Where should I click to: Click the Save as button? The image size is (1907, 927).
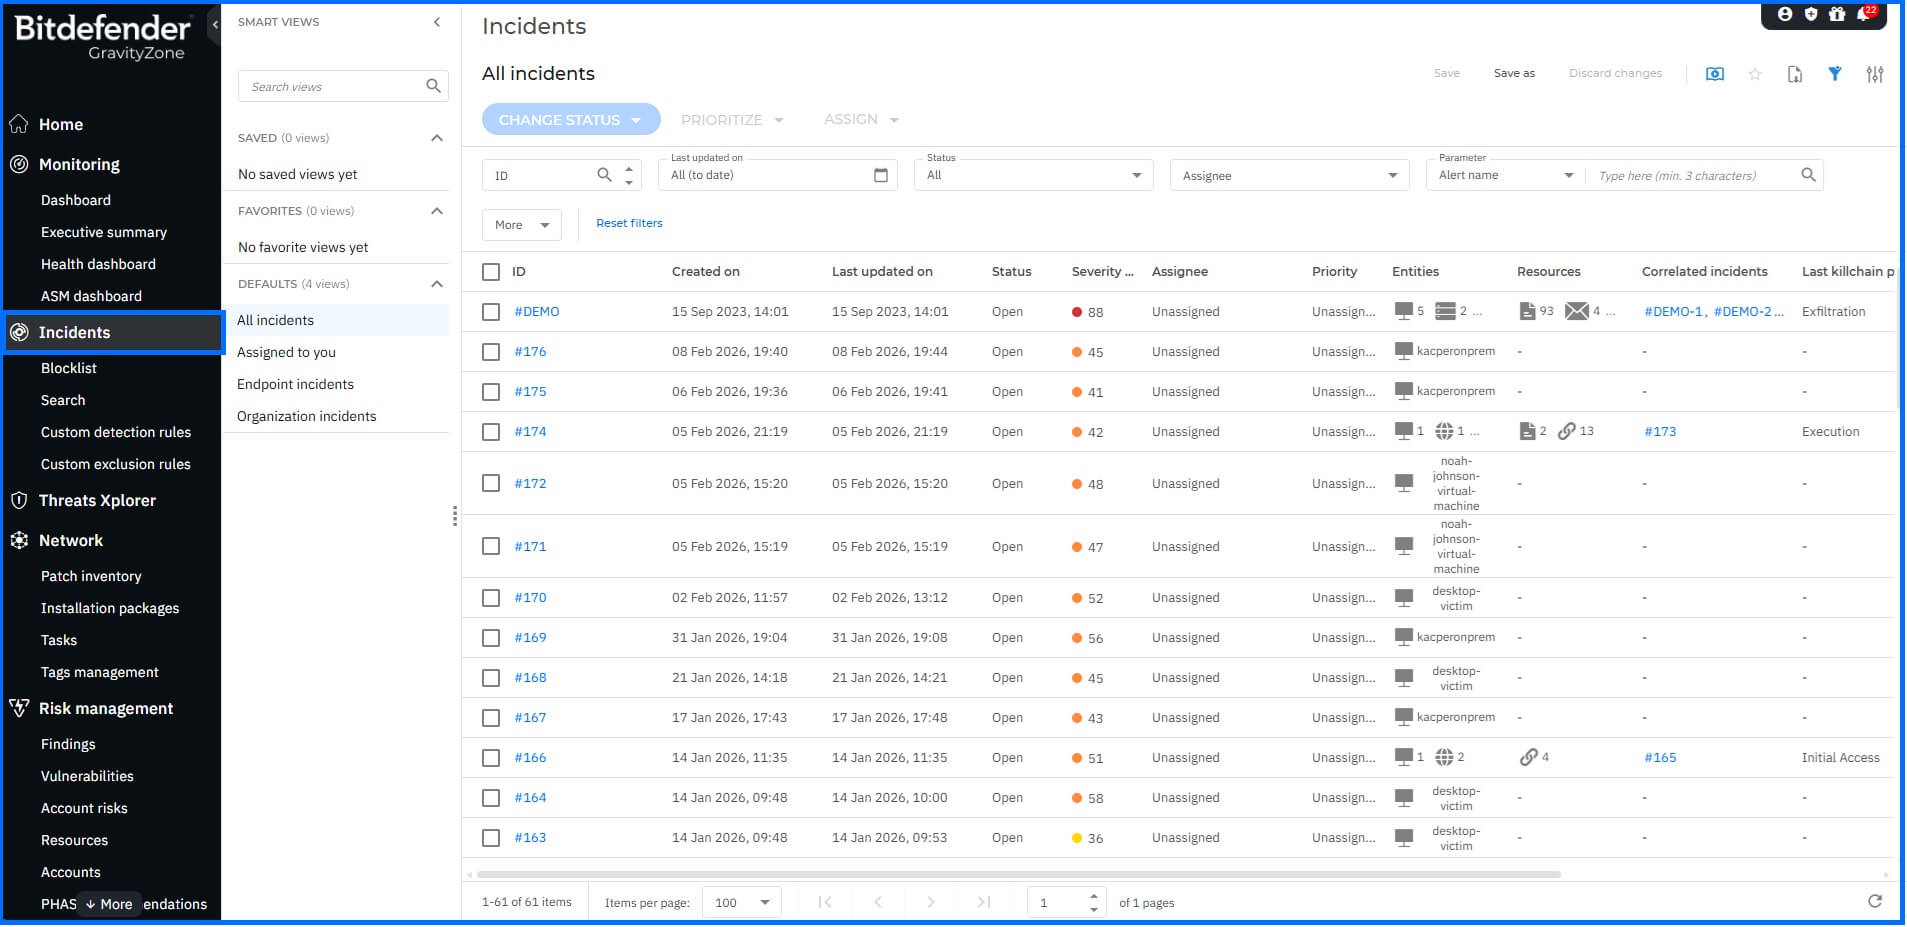click(x=1514, y=72)
